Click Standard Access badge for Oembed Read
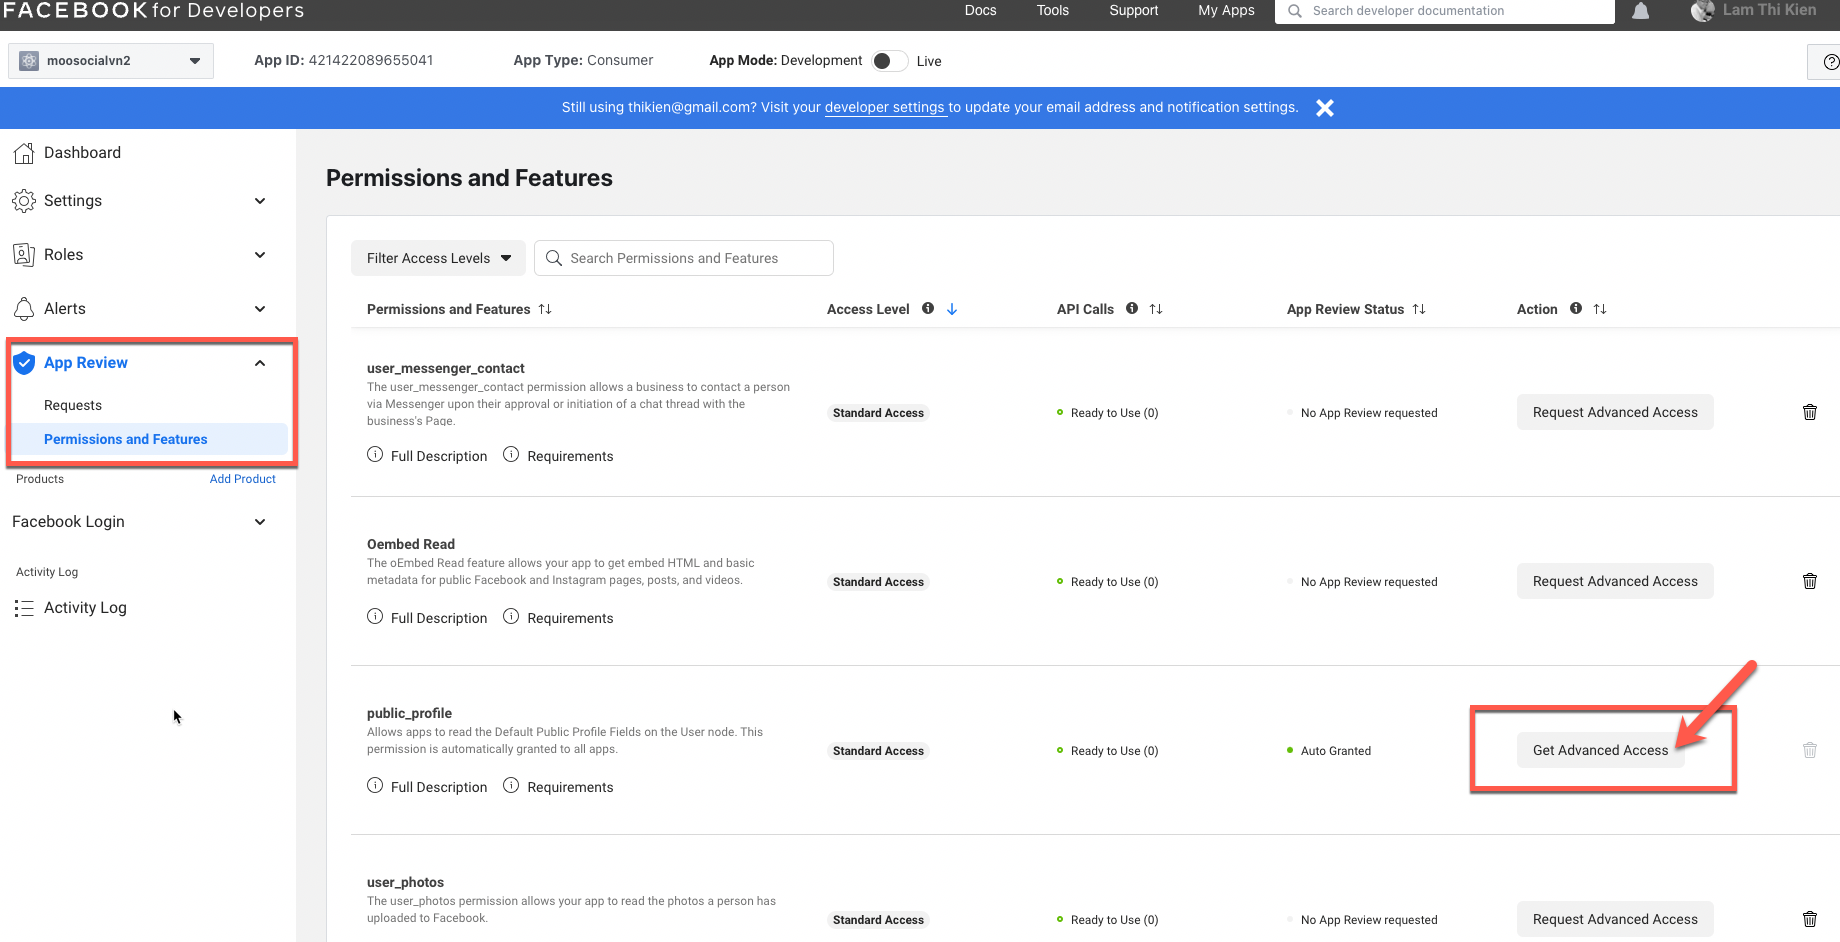 [879, 582]
